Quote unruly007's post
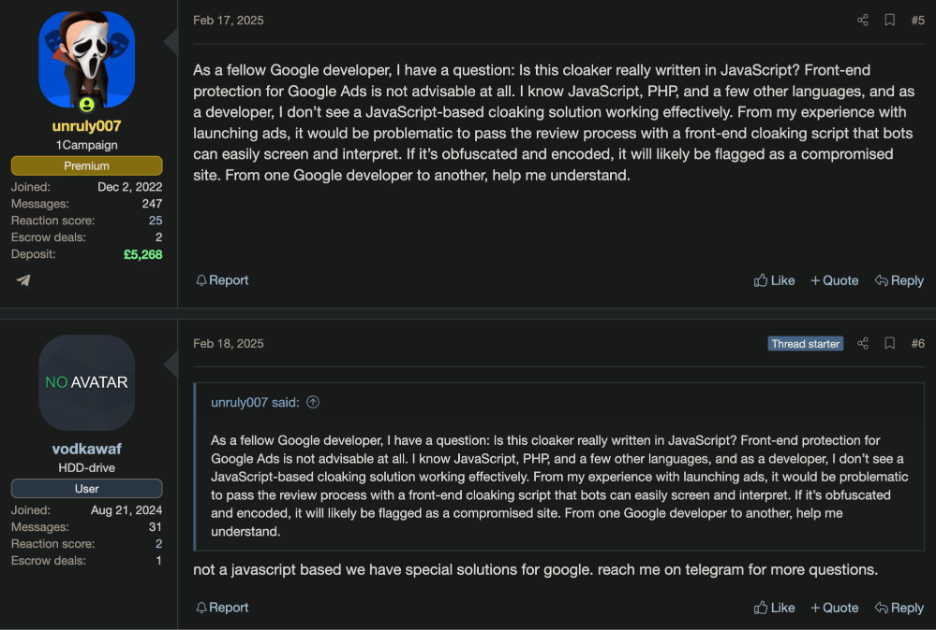Viewport: 936px width, 630px height. (834, 281)
